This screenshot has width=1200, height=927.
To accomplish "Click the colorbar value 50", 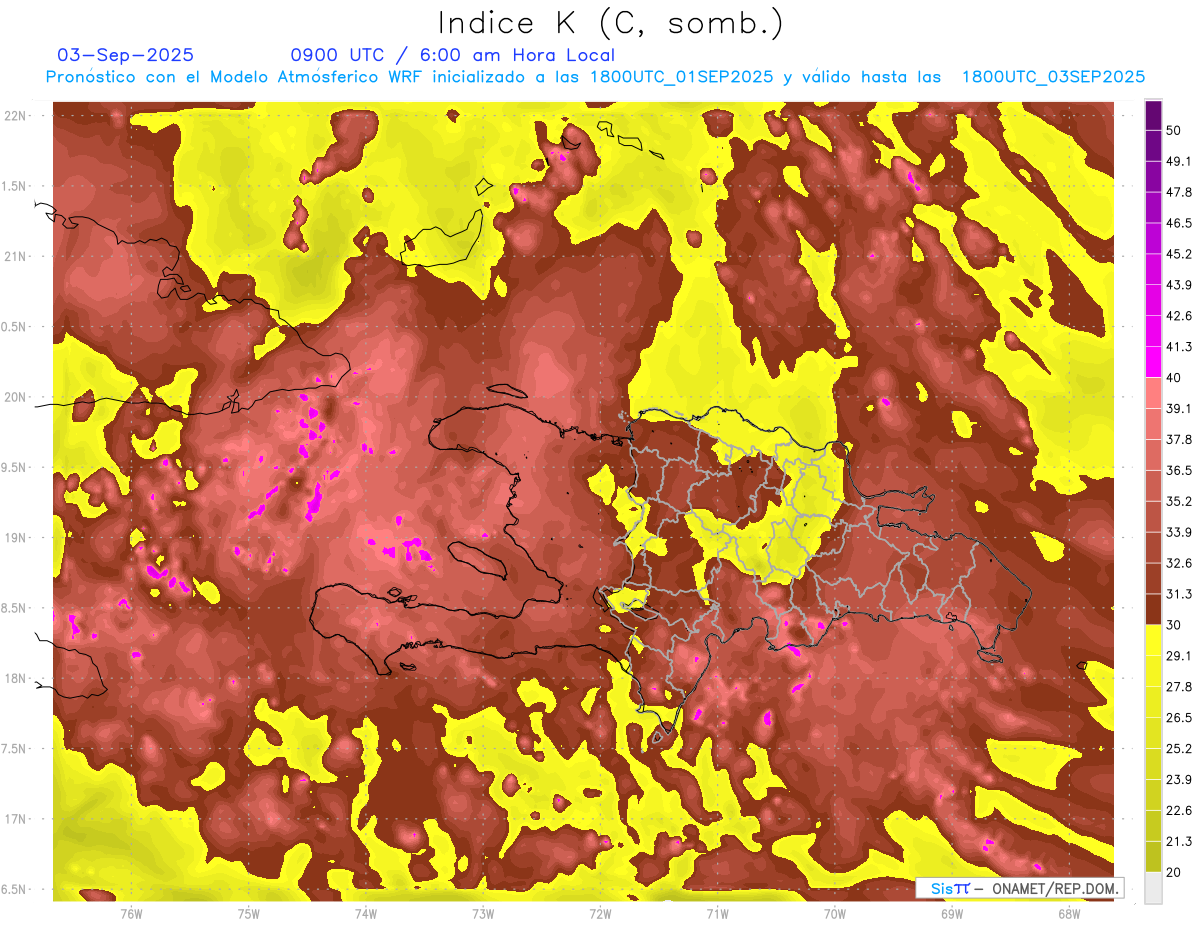I will (x=1174, y=131).
